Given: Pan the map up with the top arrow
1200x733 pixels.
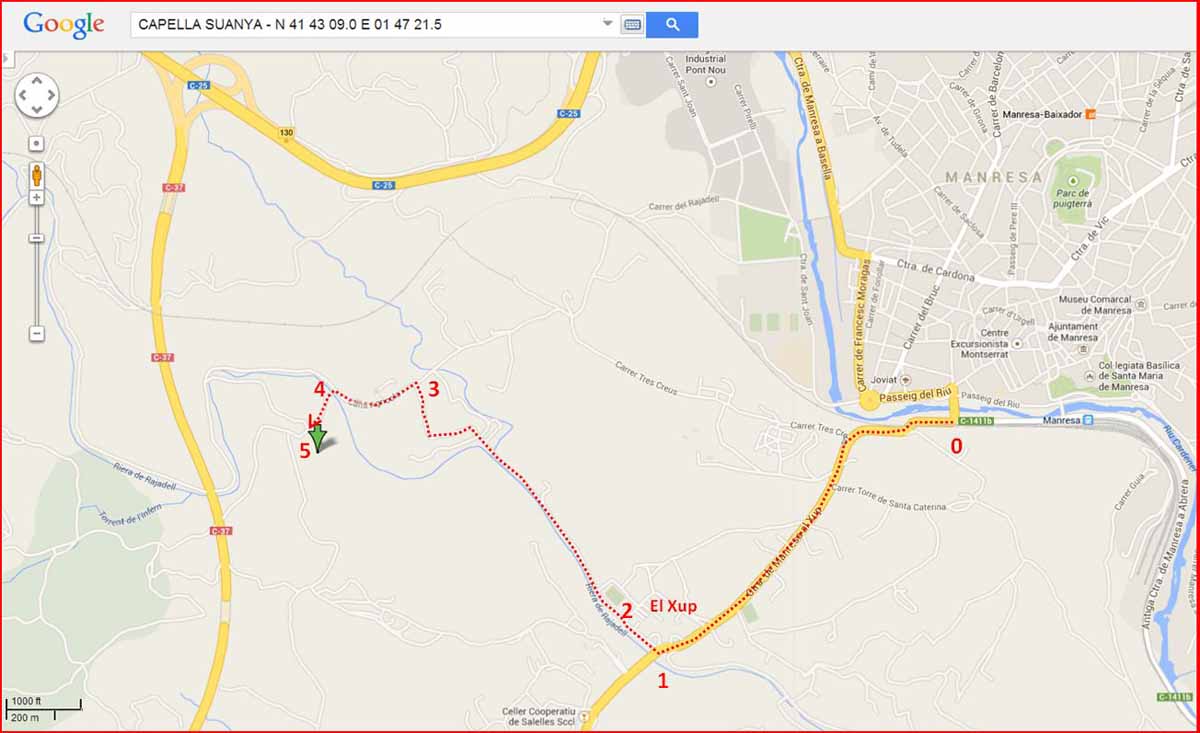Looking at the screenshot, I should point(37,82).
